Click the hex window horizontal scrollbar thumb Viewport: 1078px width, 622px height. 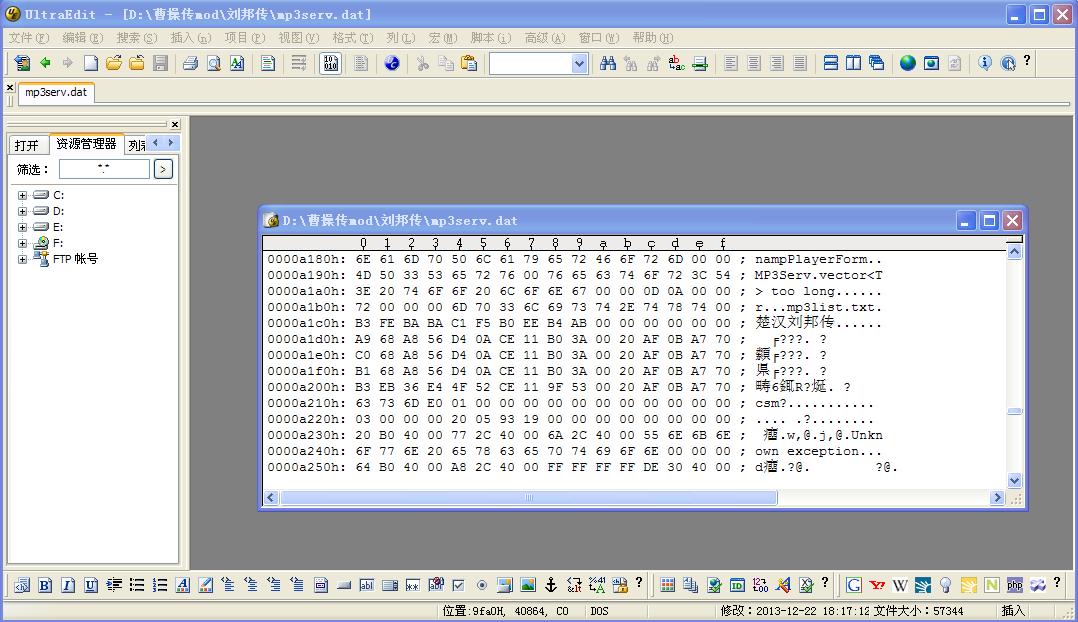click(x=530, y=497)
